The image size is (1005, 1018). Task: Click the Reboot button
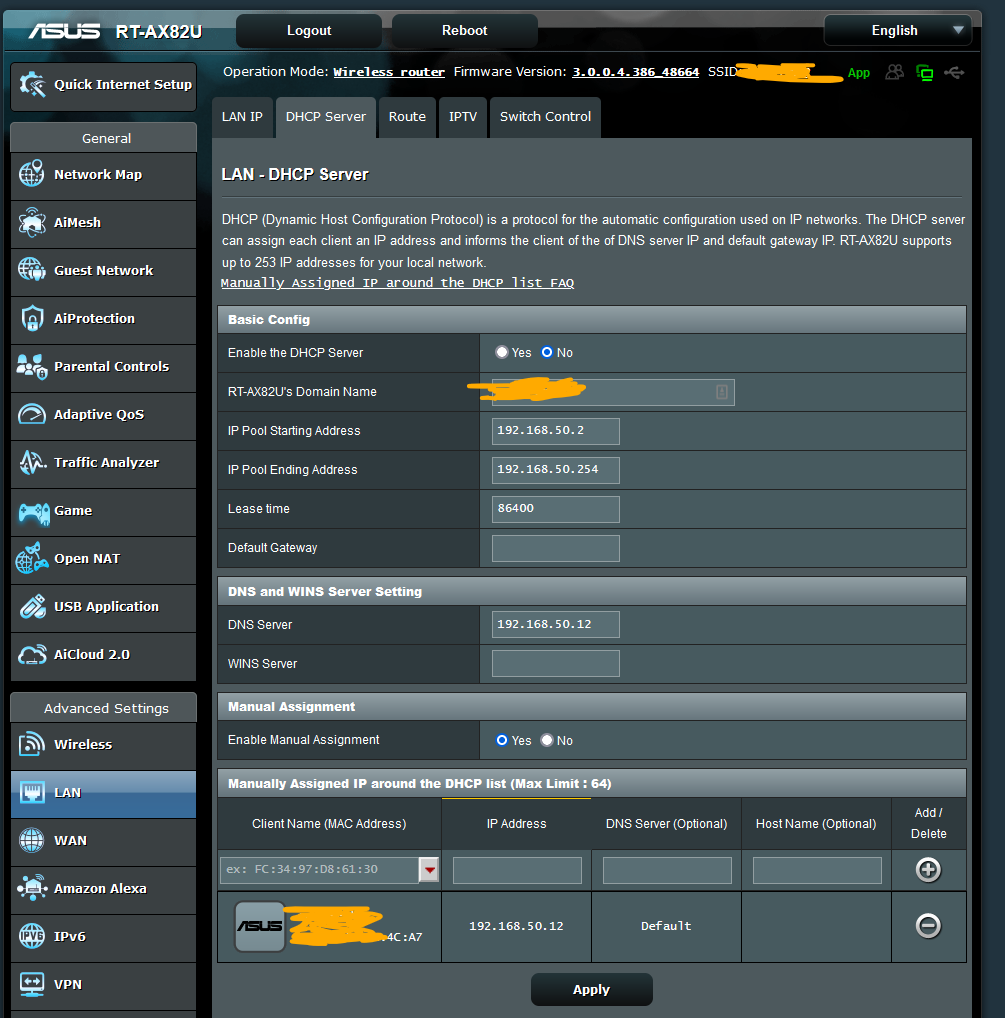click(464, 31)
